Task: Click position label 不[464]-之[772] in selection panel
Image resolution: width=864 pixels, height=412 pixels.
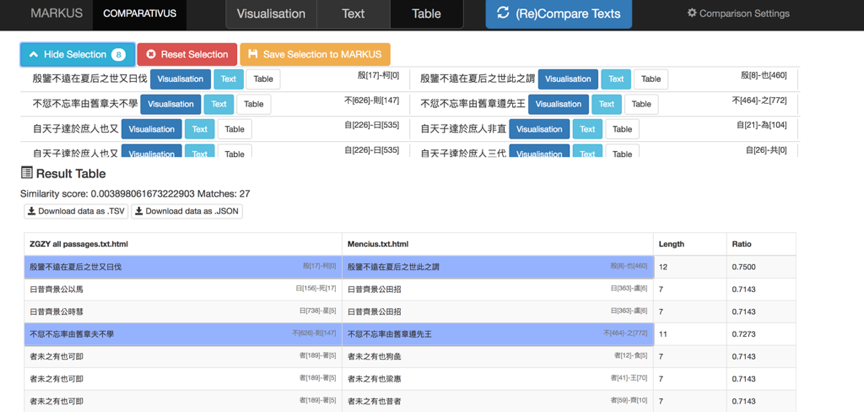Action: tap(759, 100)
